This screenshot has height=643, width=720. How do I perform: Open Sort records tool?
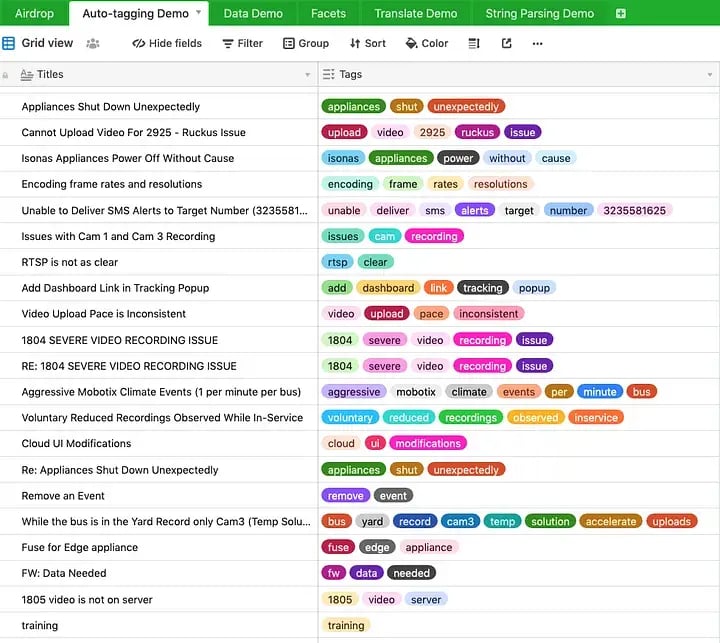pos(367,44)
